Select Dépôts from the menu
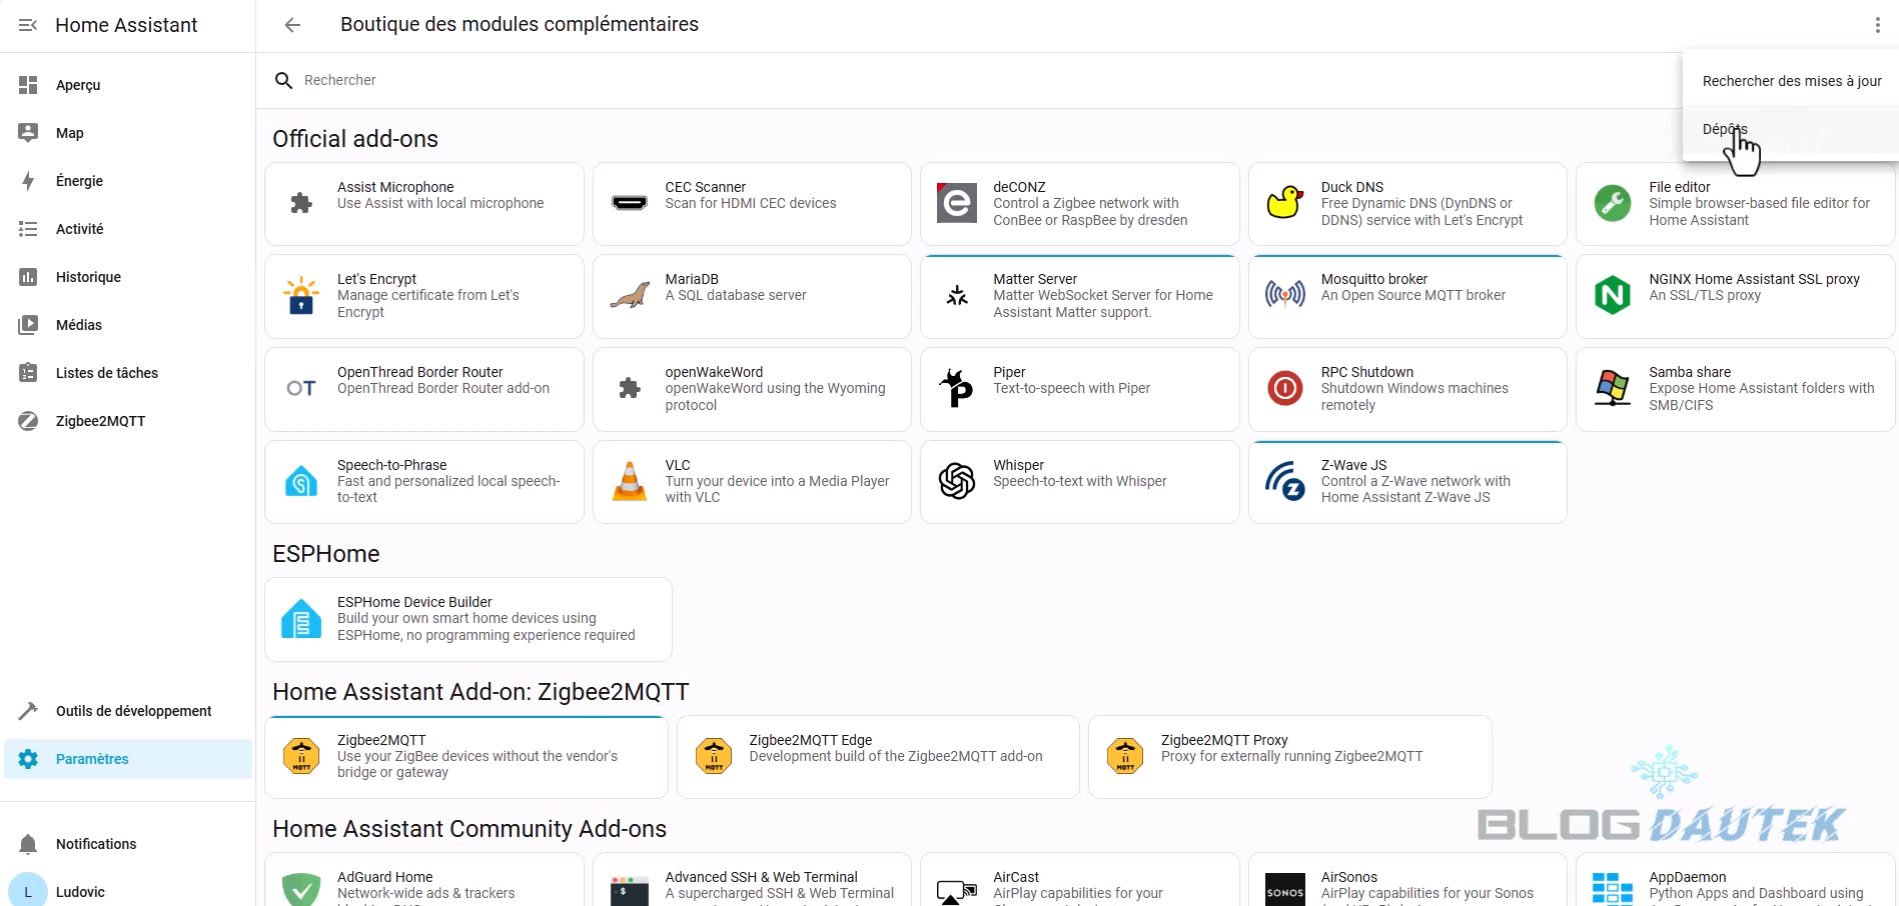Screen dimensions: 1899x906 [x=1725, y=129]
